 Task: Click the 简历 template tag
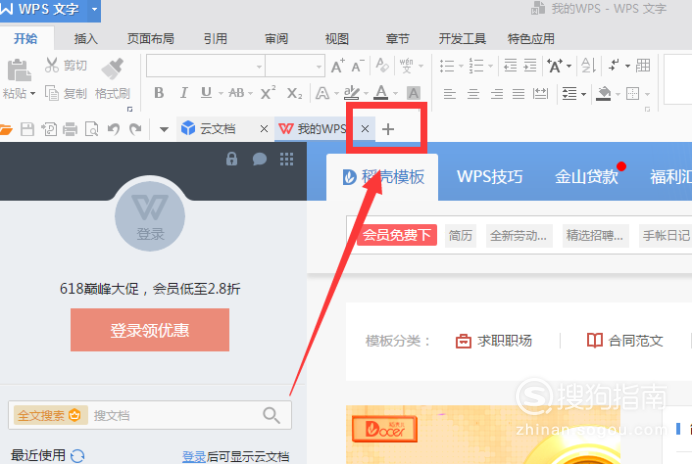coord(460,235)
